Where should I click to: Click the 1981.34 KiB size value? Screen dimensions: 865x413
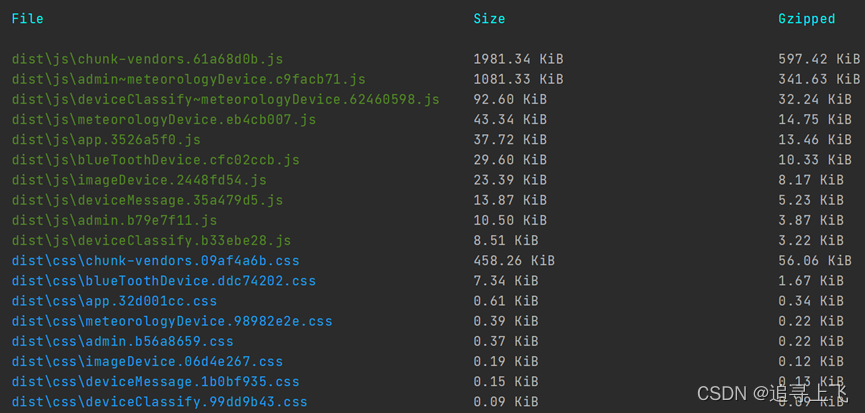(519, 59)
